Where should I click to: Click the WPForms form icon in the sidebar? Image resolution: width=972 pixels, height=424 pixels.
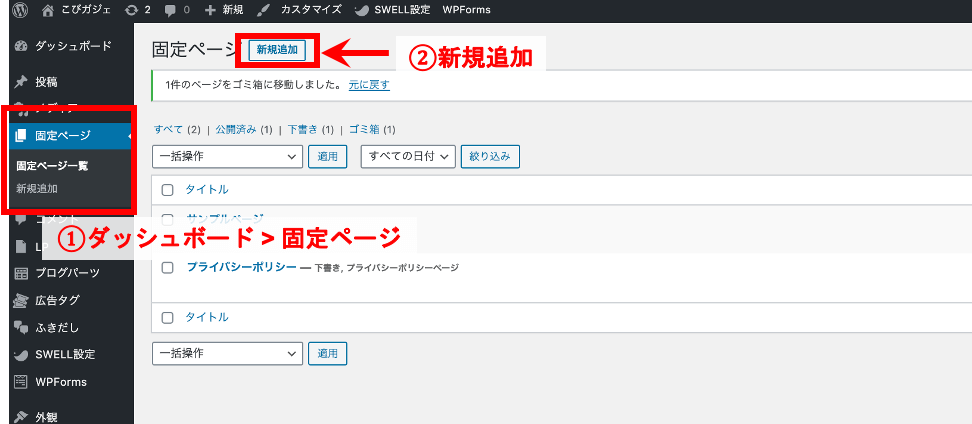[x=21, y=382]
